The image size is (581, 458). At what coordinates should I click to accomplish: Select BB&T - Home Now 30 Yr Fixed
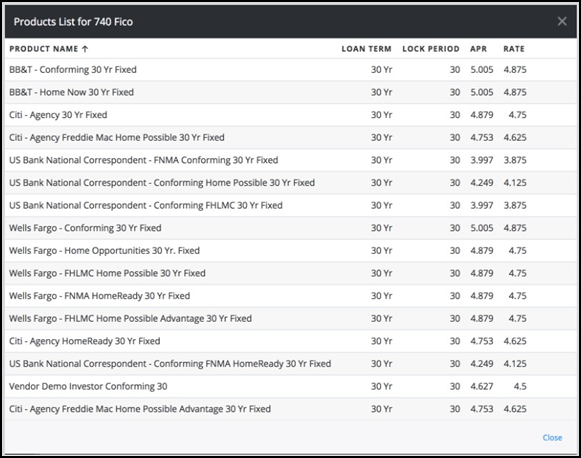tap(290, 92)
